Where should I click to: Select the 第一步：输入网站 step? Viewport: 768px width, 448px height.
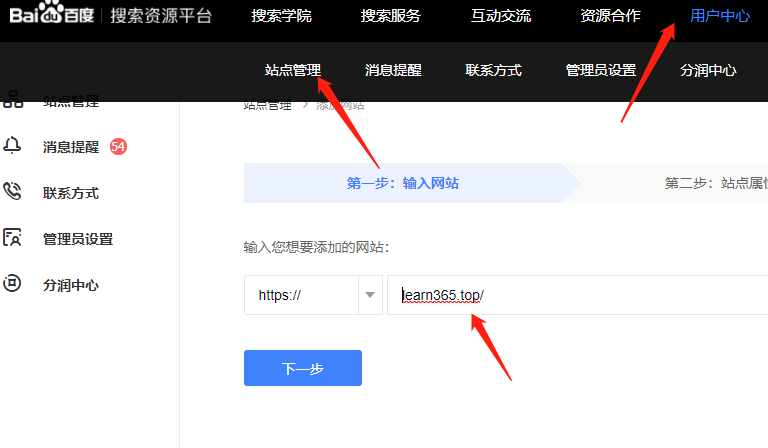click(403, 183)
